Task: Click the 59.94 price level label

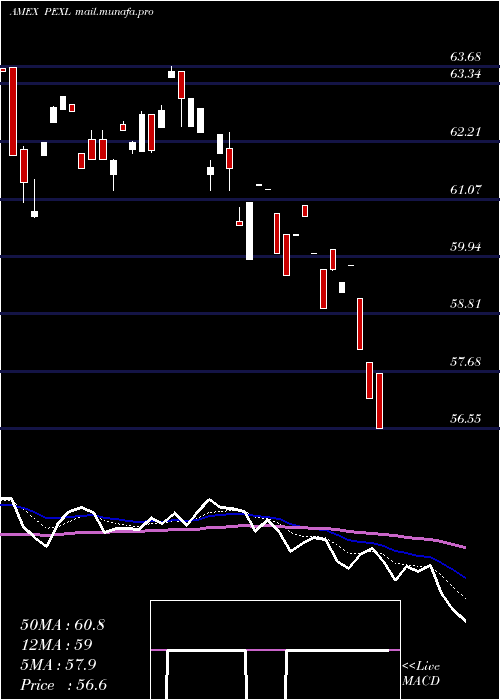Action: (x=466, y=247)
